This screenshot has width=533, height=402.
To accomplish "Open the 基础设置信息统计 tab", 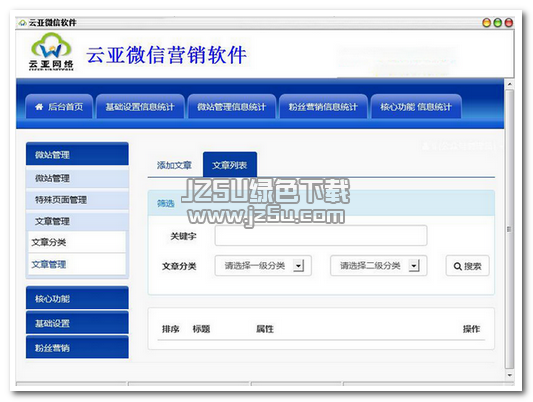I will coord(140,107).
